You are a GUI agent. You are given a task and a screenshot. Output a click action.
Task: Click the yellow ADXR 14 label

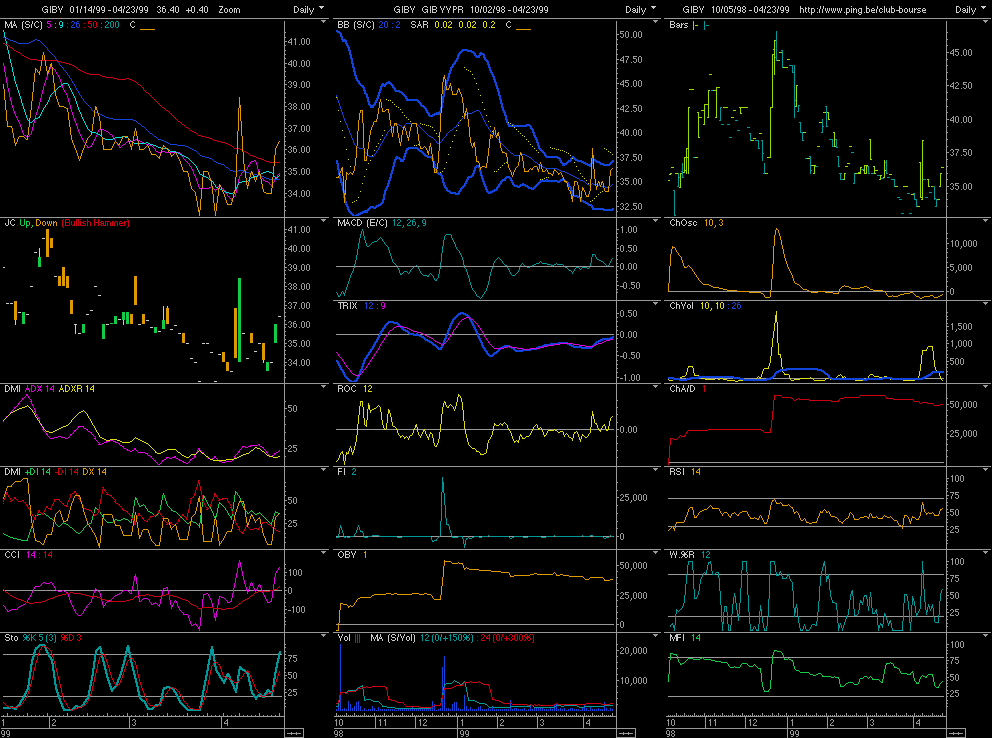point(77,389)
